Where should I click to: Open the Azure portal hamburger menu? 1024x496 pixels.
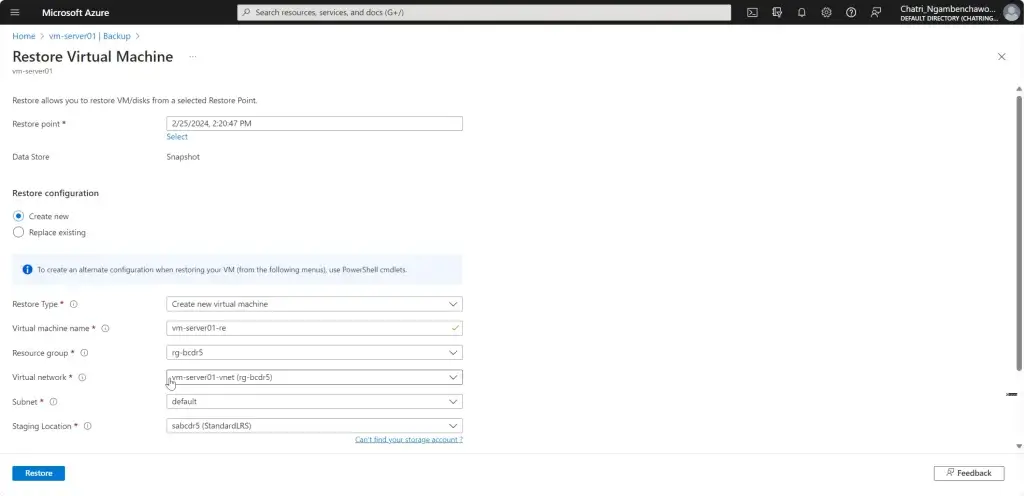(x=15, y=12)
